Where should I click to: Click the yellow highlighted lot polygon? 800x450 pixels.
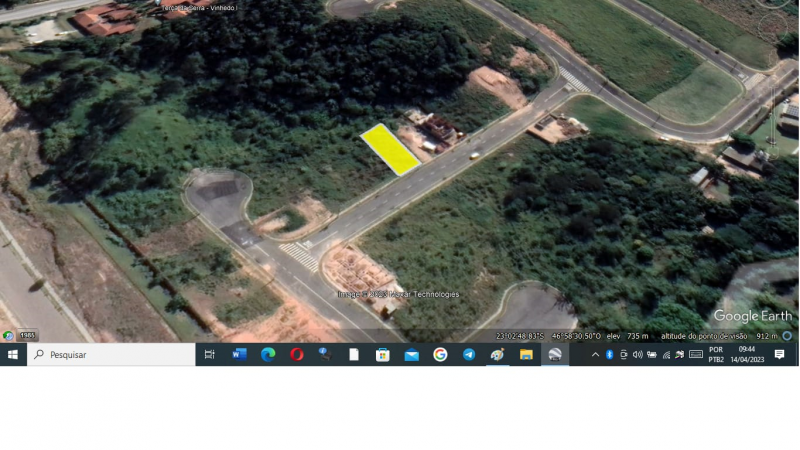click(x=390, y=149)
